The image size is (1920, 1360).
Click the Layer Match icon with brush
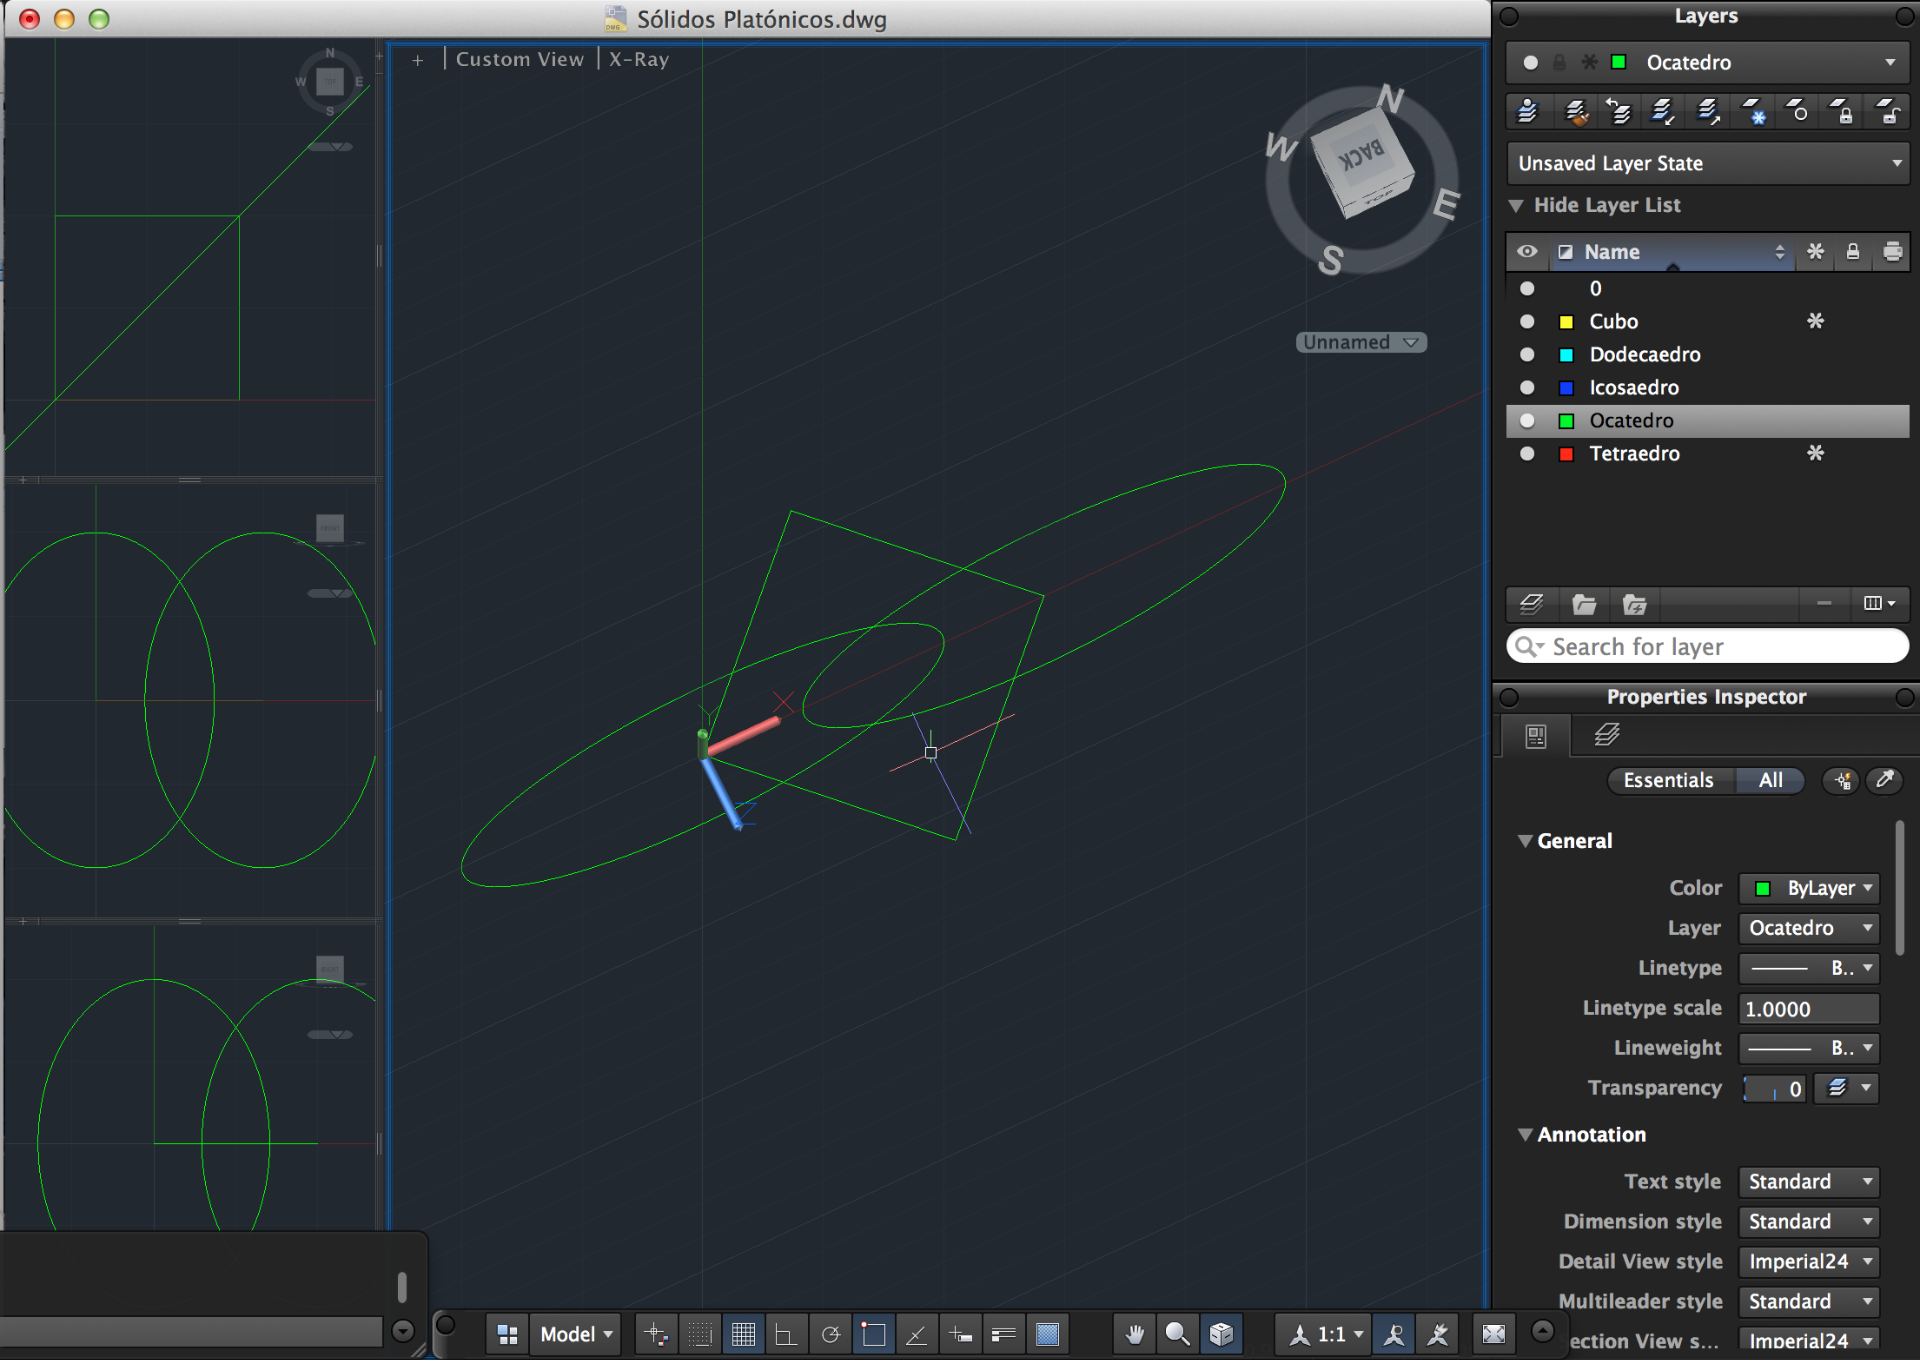[x=1576, y=111]
